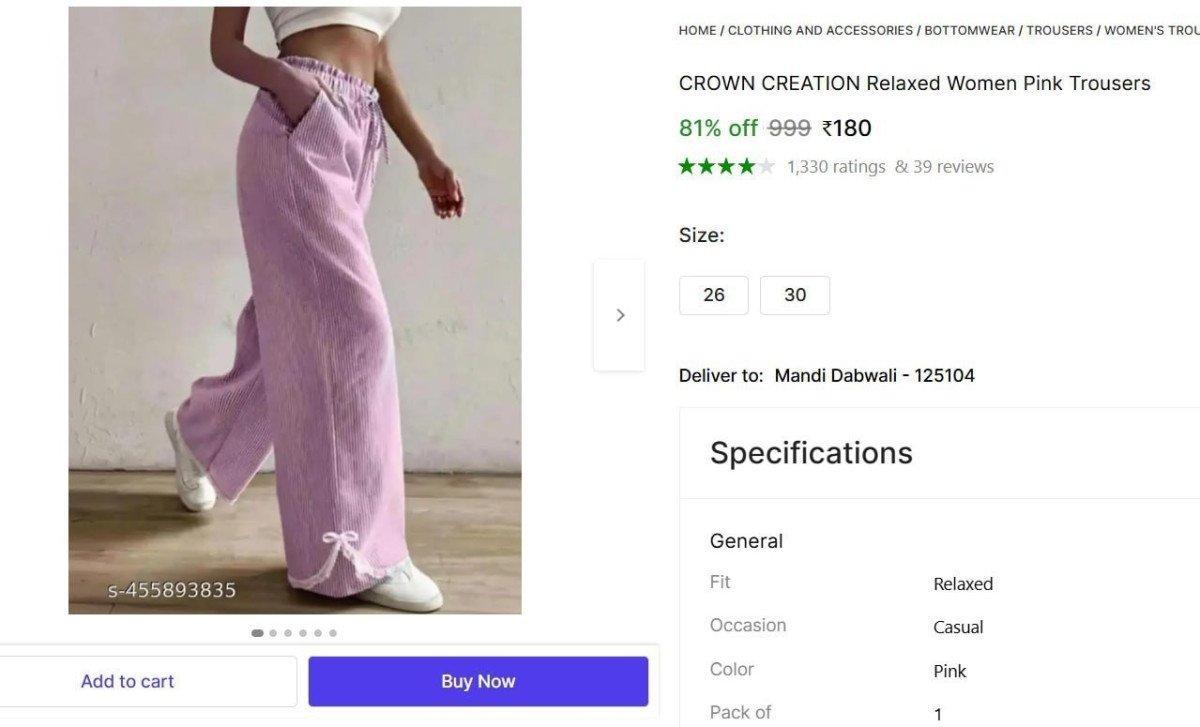Open the HOME breadcrumb link

click(697, 30)
